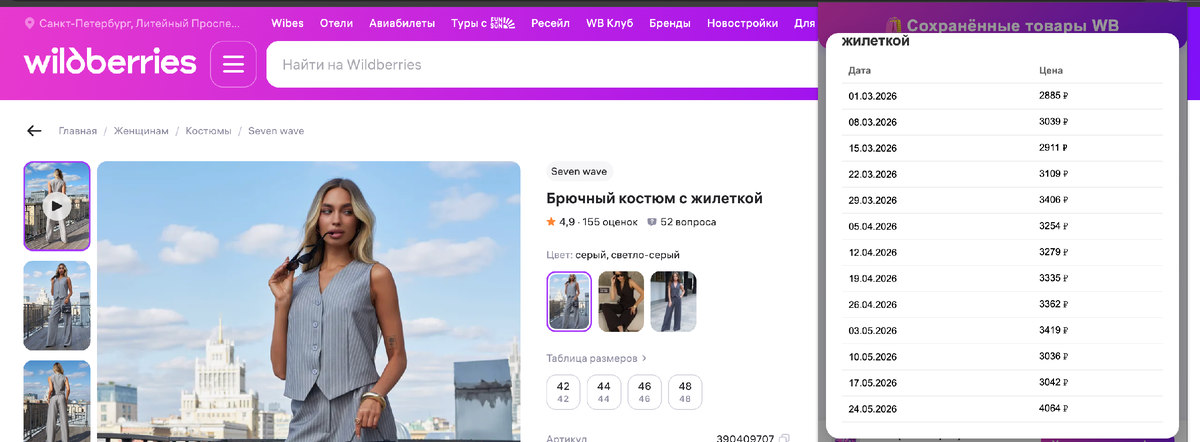Click the Цена column header
This screenshot has height=442, width=1200.
1051,70
